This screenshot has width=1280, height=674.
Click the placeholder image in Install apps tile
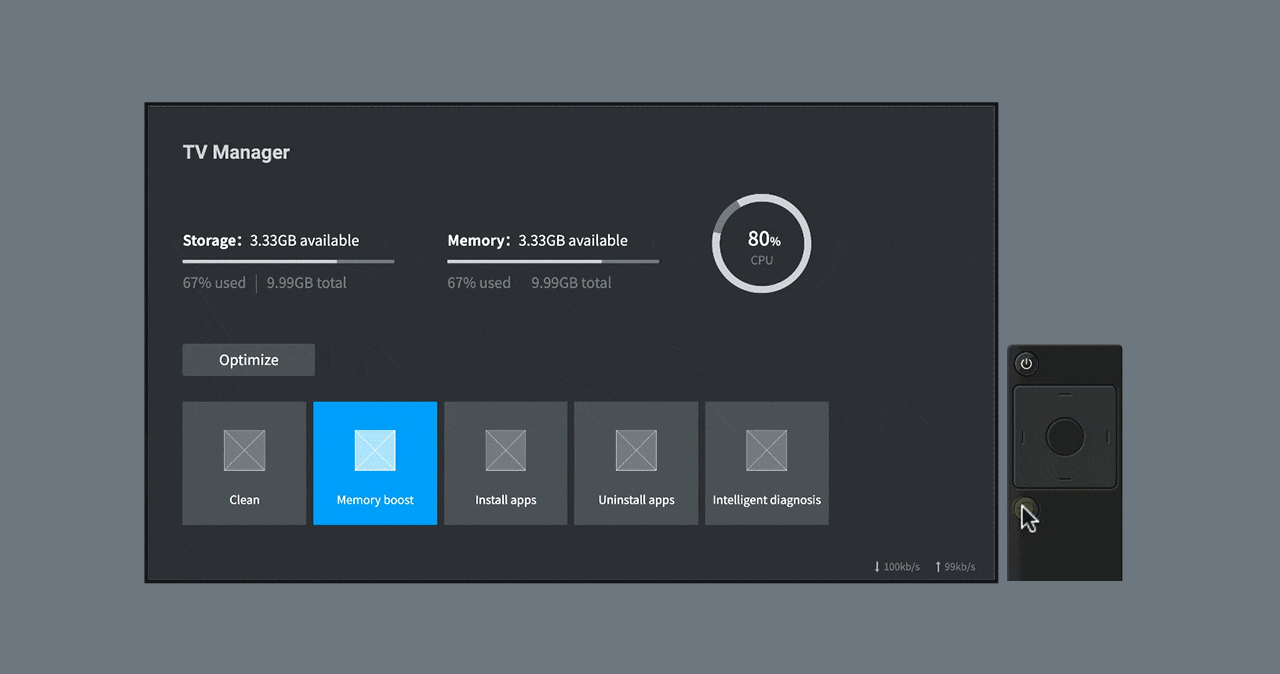506,450
